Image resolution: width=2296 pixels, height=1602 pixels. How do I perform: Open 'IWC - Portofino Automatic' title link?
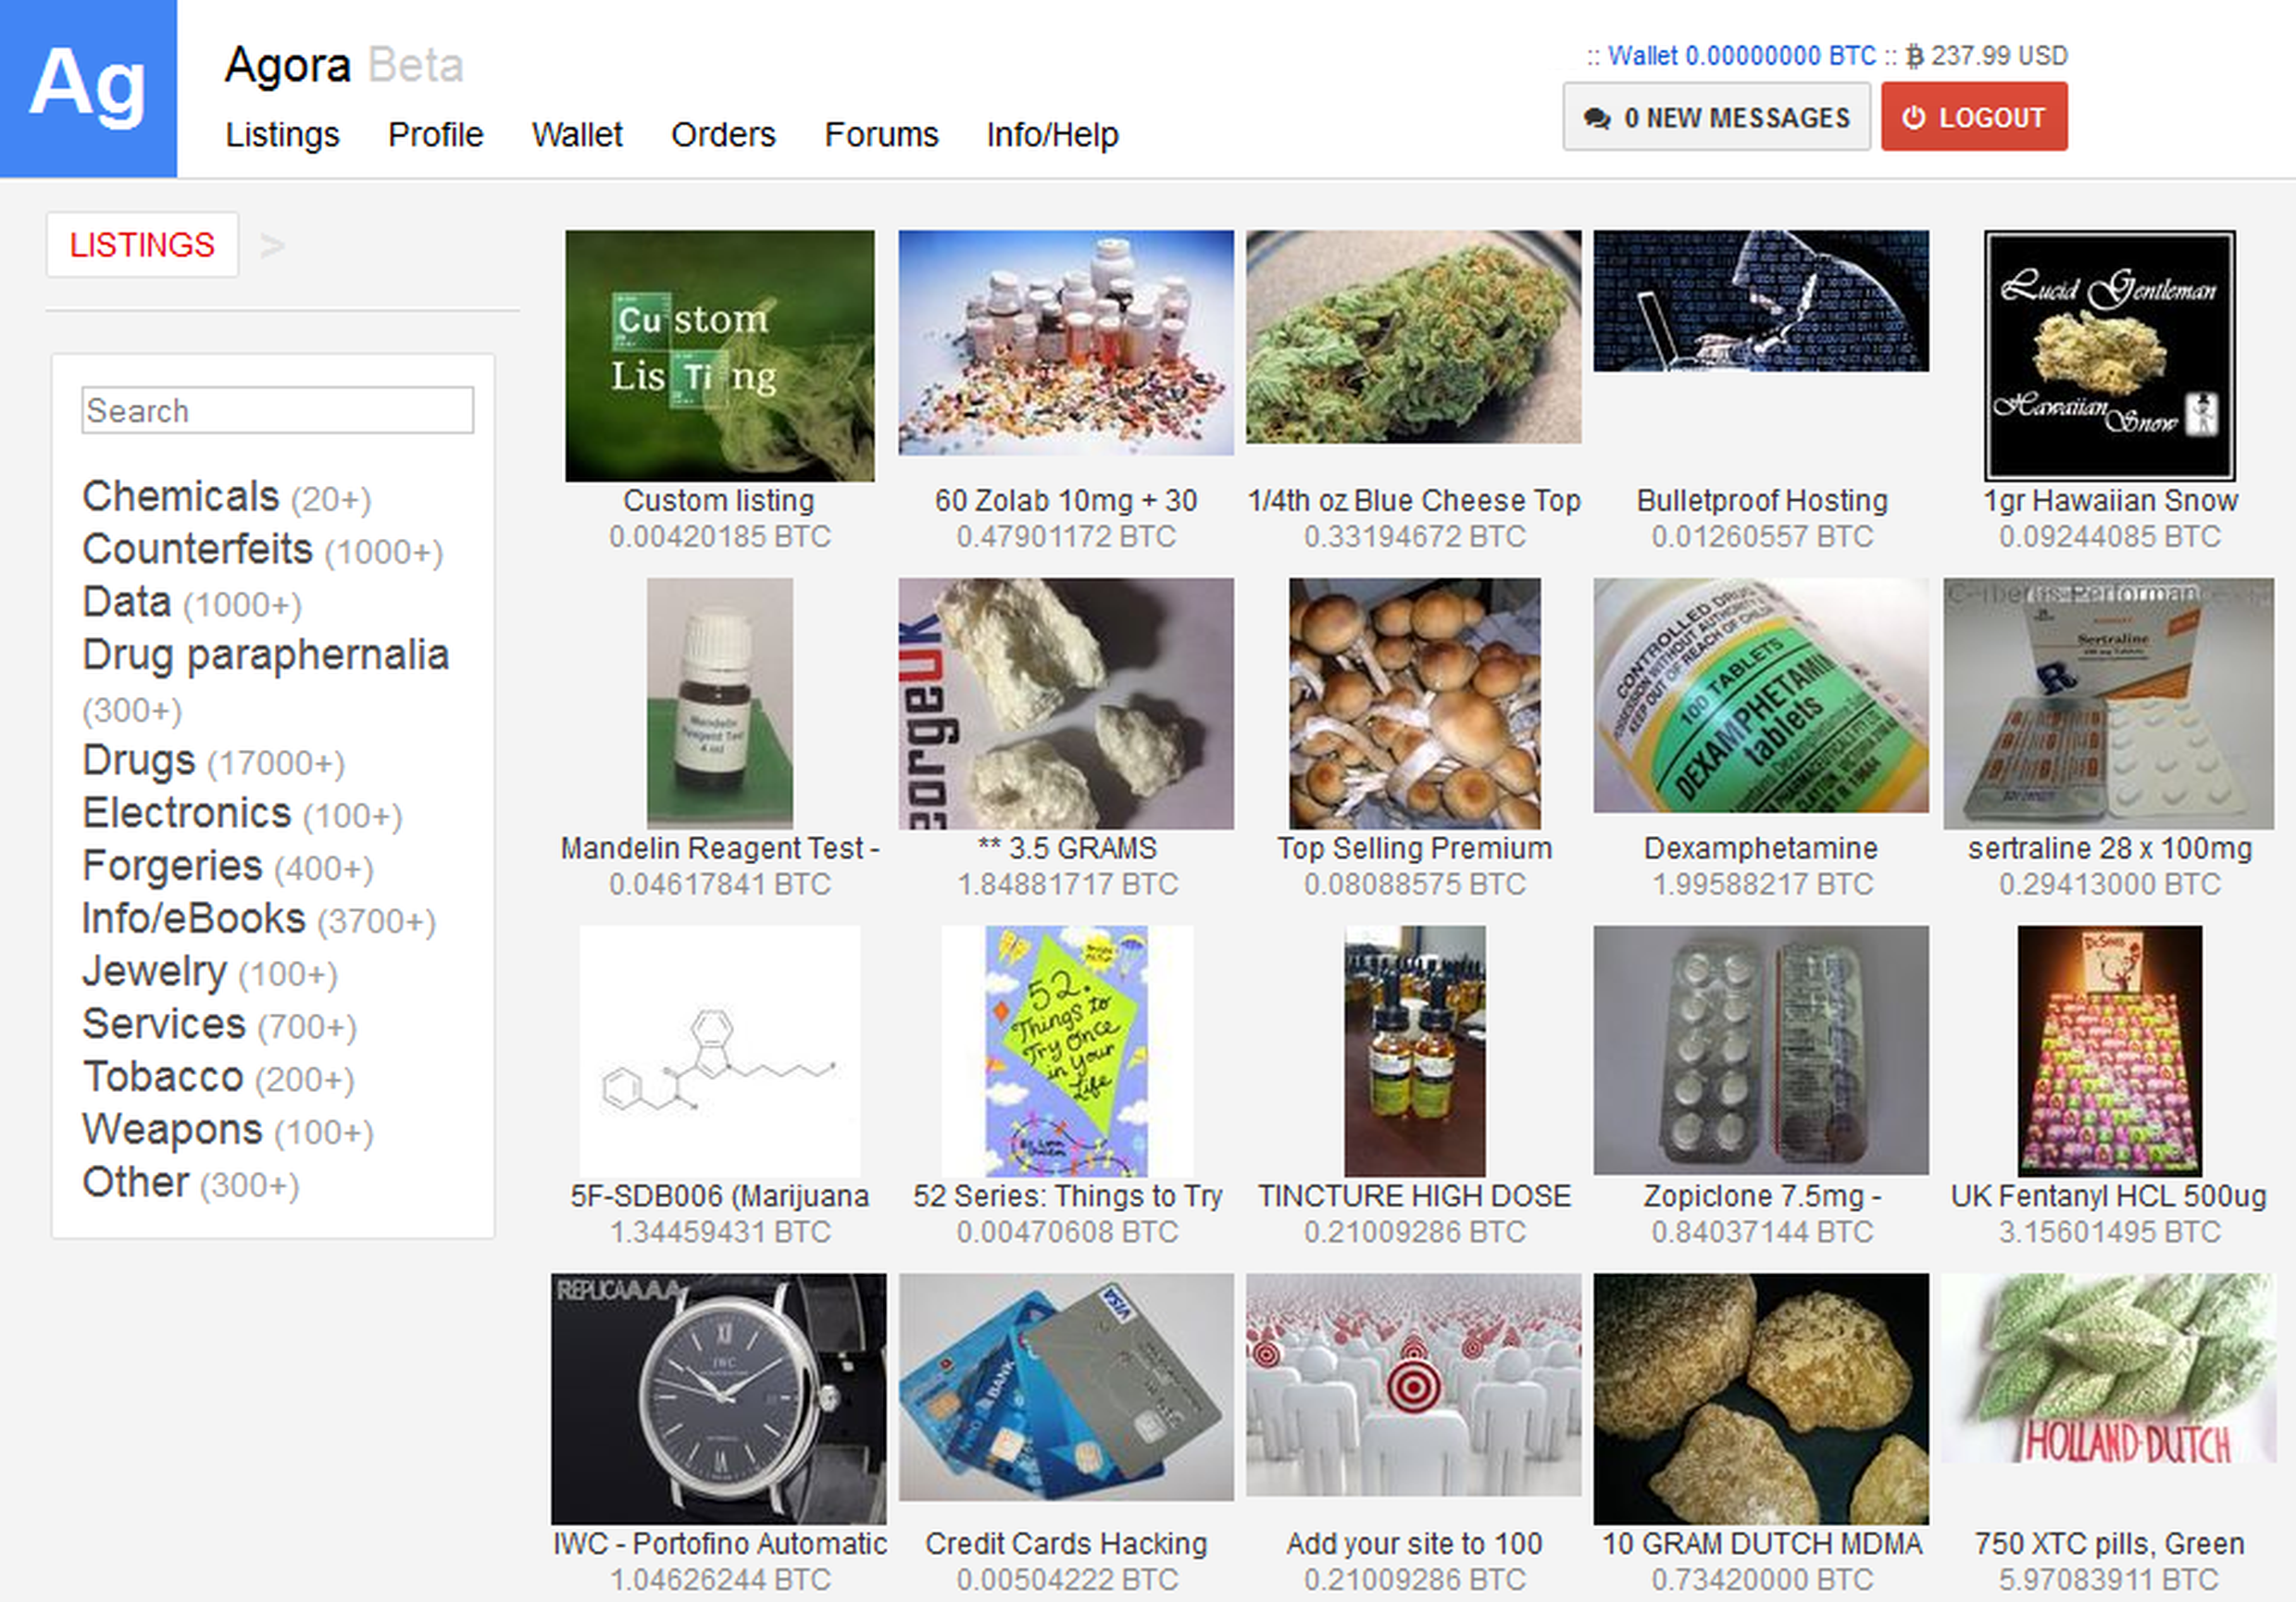click(x=720, y=1544)
